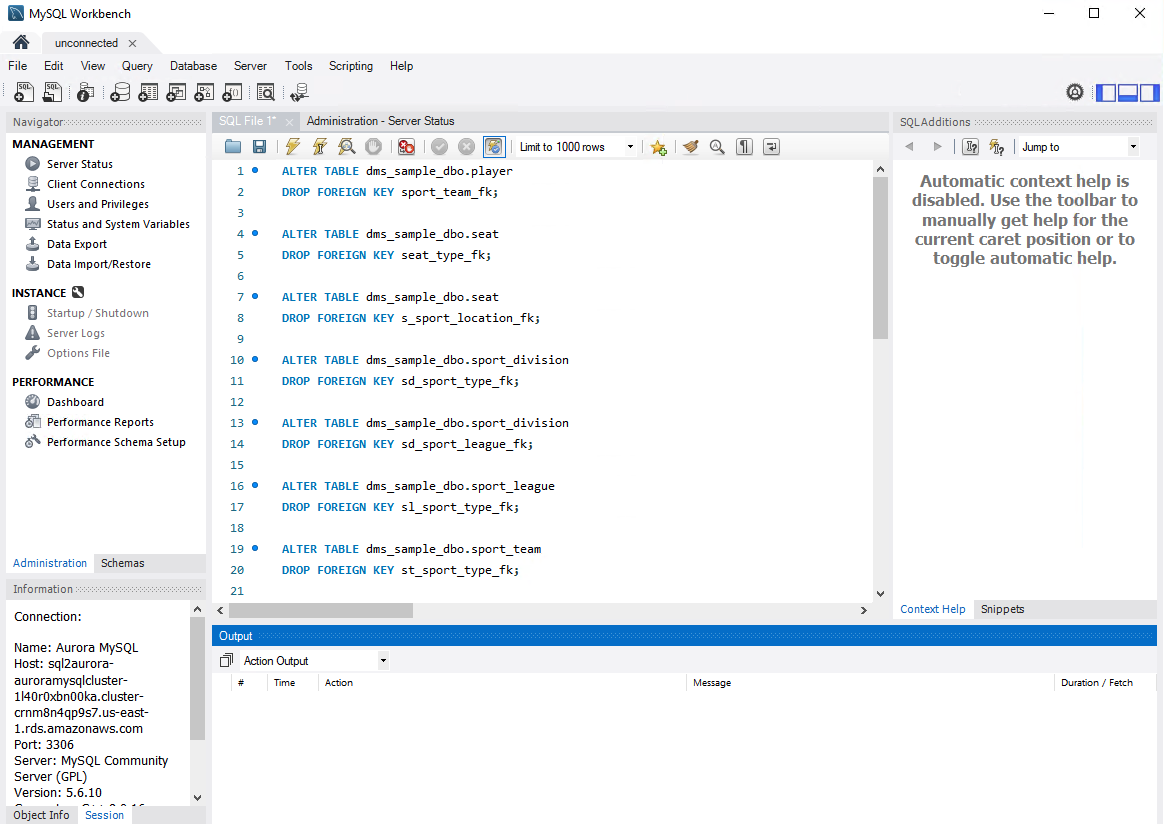Switch to the Schemas tab
Viewport: 1164px width, 824px height.
coord(122,563)
